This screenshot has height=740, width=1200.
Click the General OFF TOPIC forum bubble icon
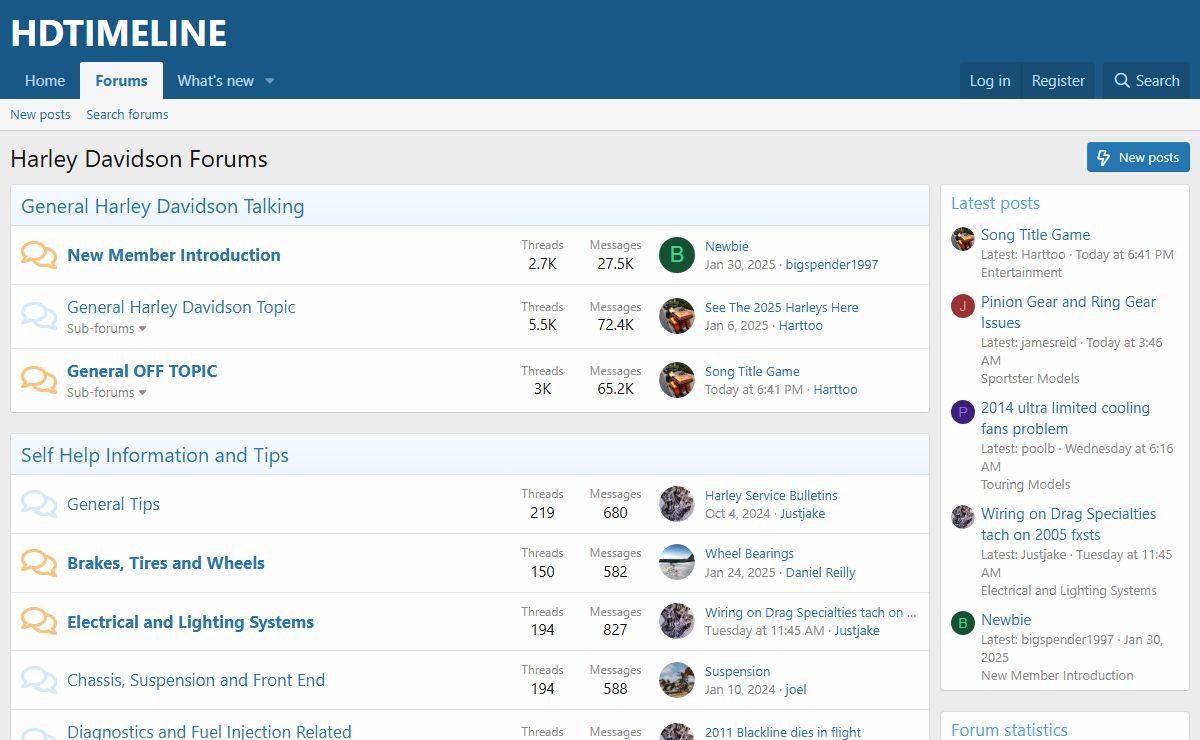pos(39,380)
